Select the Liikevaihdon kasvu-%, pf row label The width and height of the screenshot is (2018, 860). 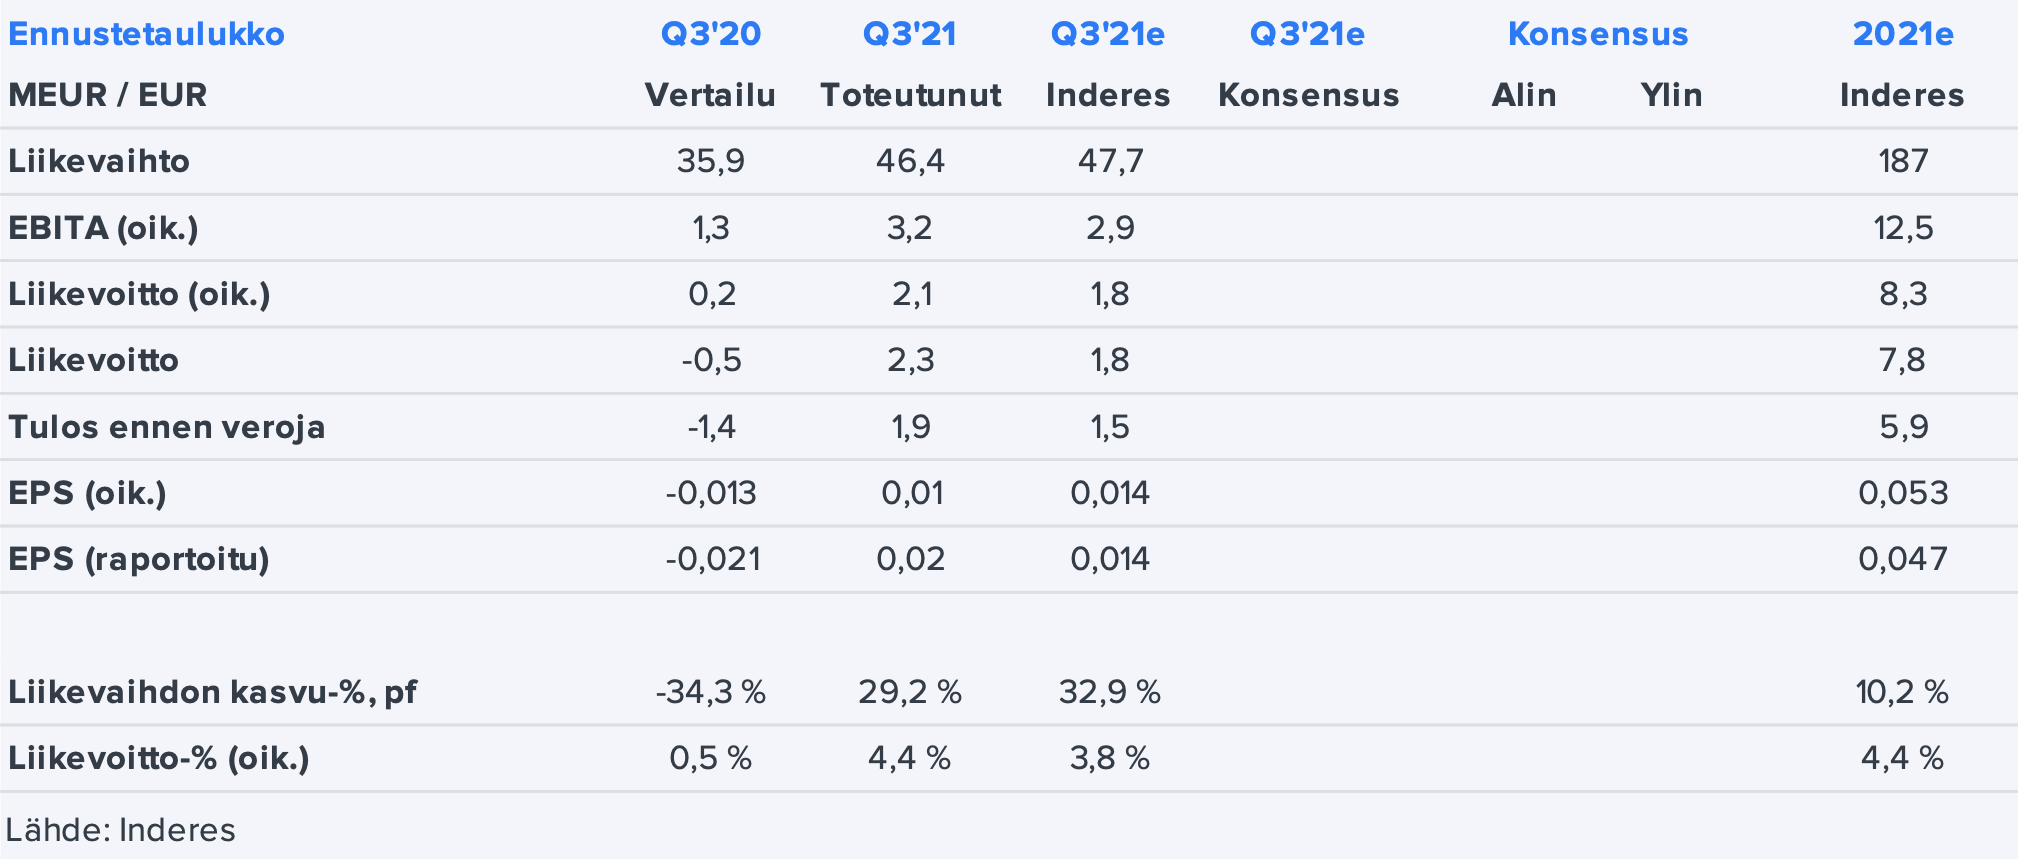click(212, 692)
